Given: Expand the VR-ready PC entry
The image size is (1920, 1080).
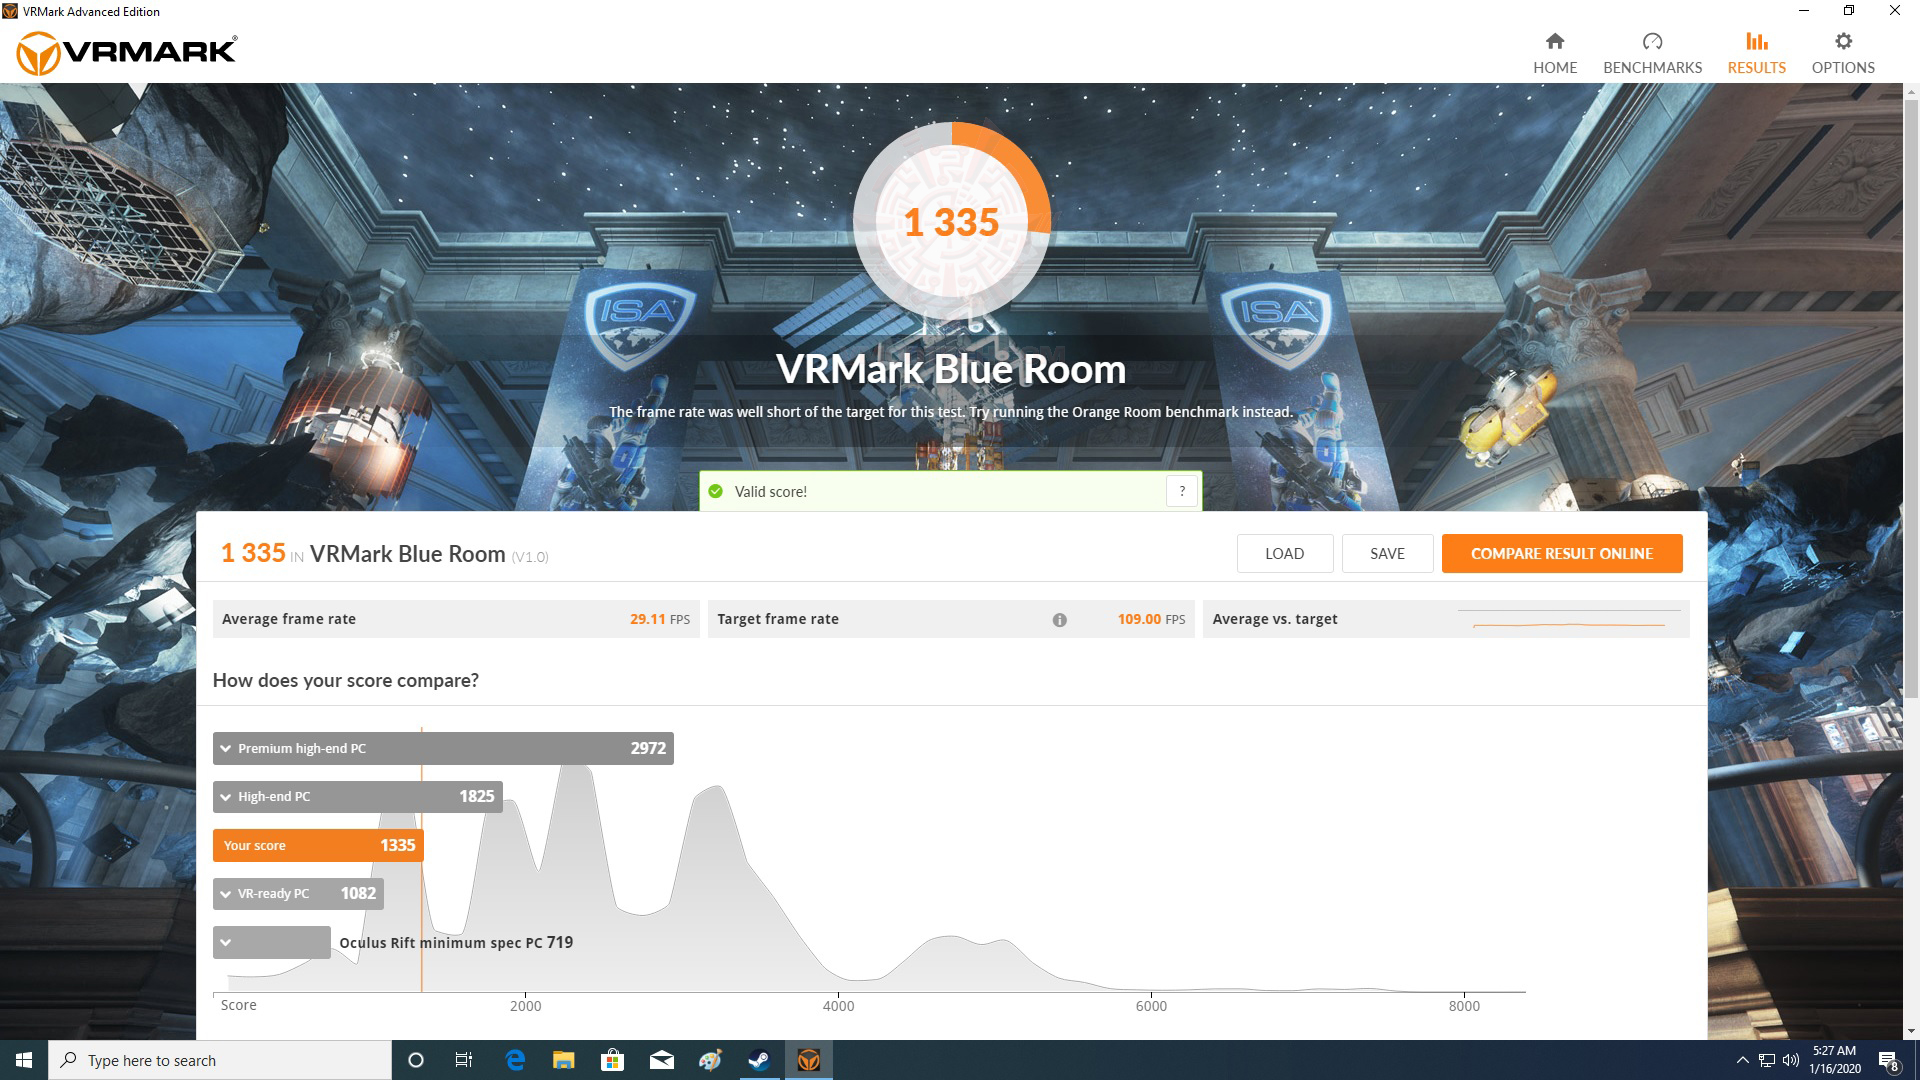Looking at the screenshot, I should tap(225, 893).
